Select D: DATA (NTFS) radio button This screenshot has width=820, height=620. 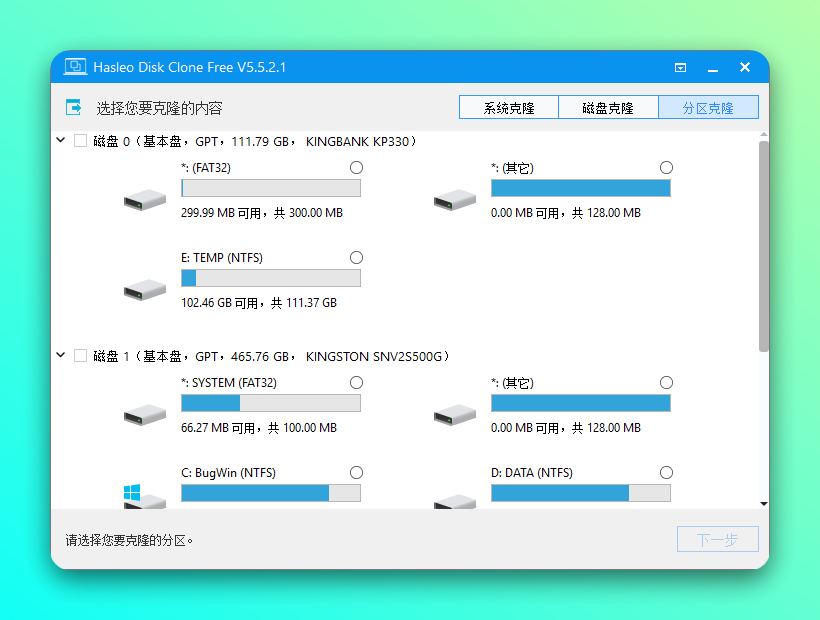[x=666, y=473]
